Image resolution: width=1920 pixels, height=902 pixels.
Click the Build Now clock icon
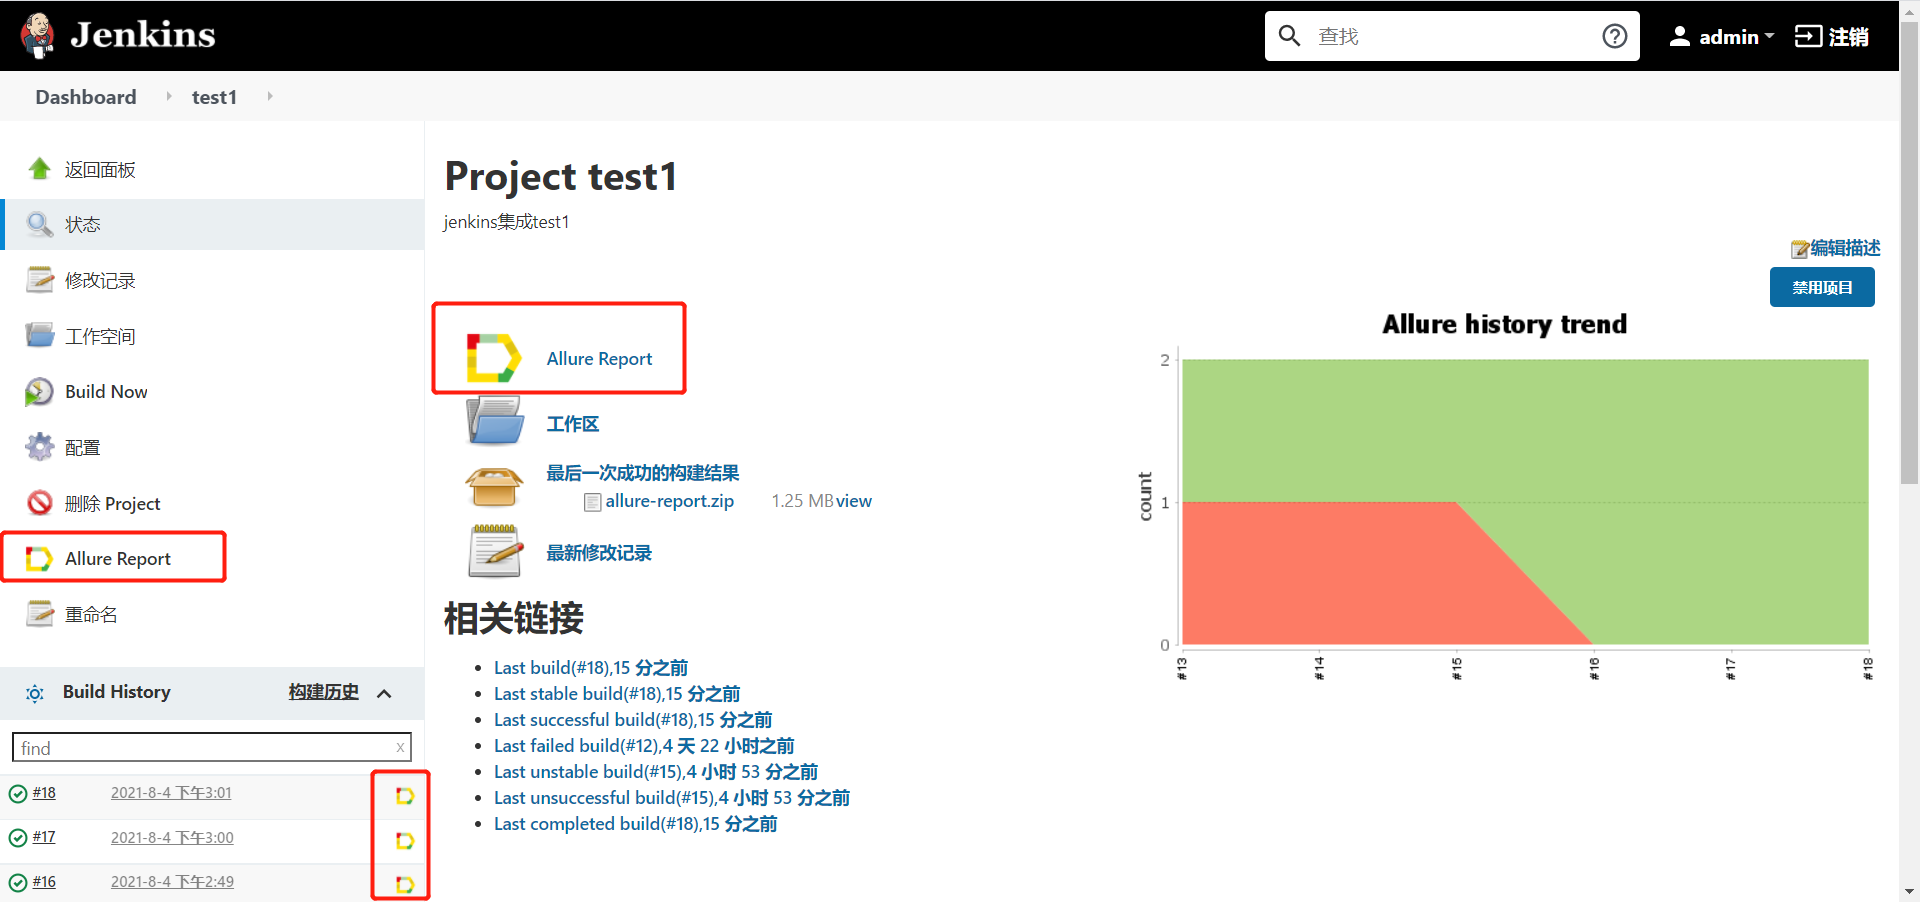point(40,392)
